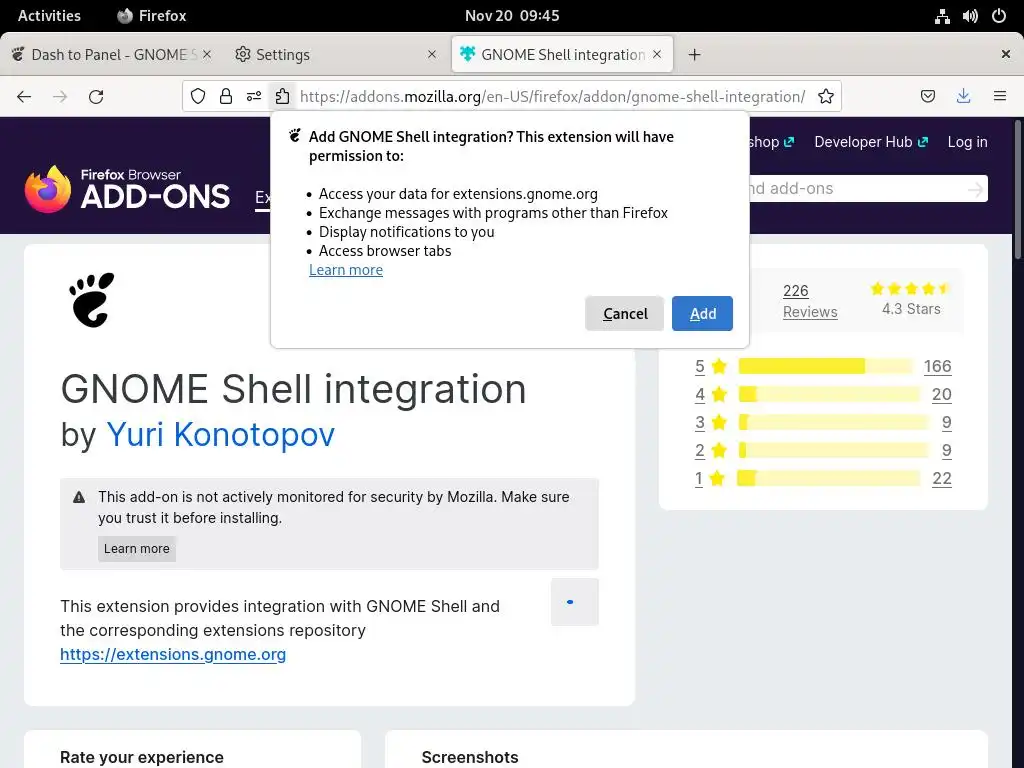The height and width of the screenshot is (768, 1024).
Task: Click the forward navigation arrow
Action: pos(60,97)
